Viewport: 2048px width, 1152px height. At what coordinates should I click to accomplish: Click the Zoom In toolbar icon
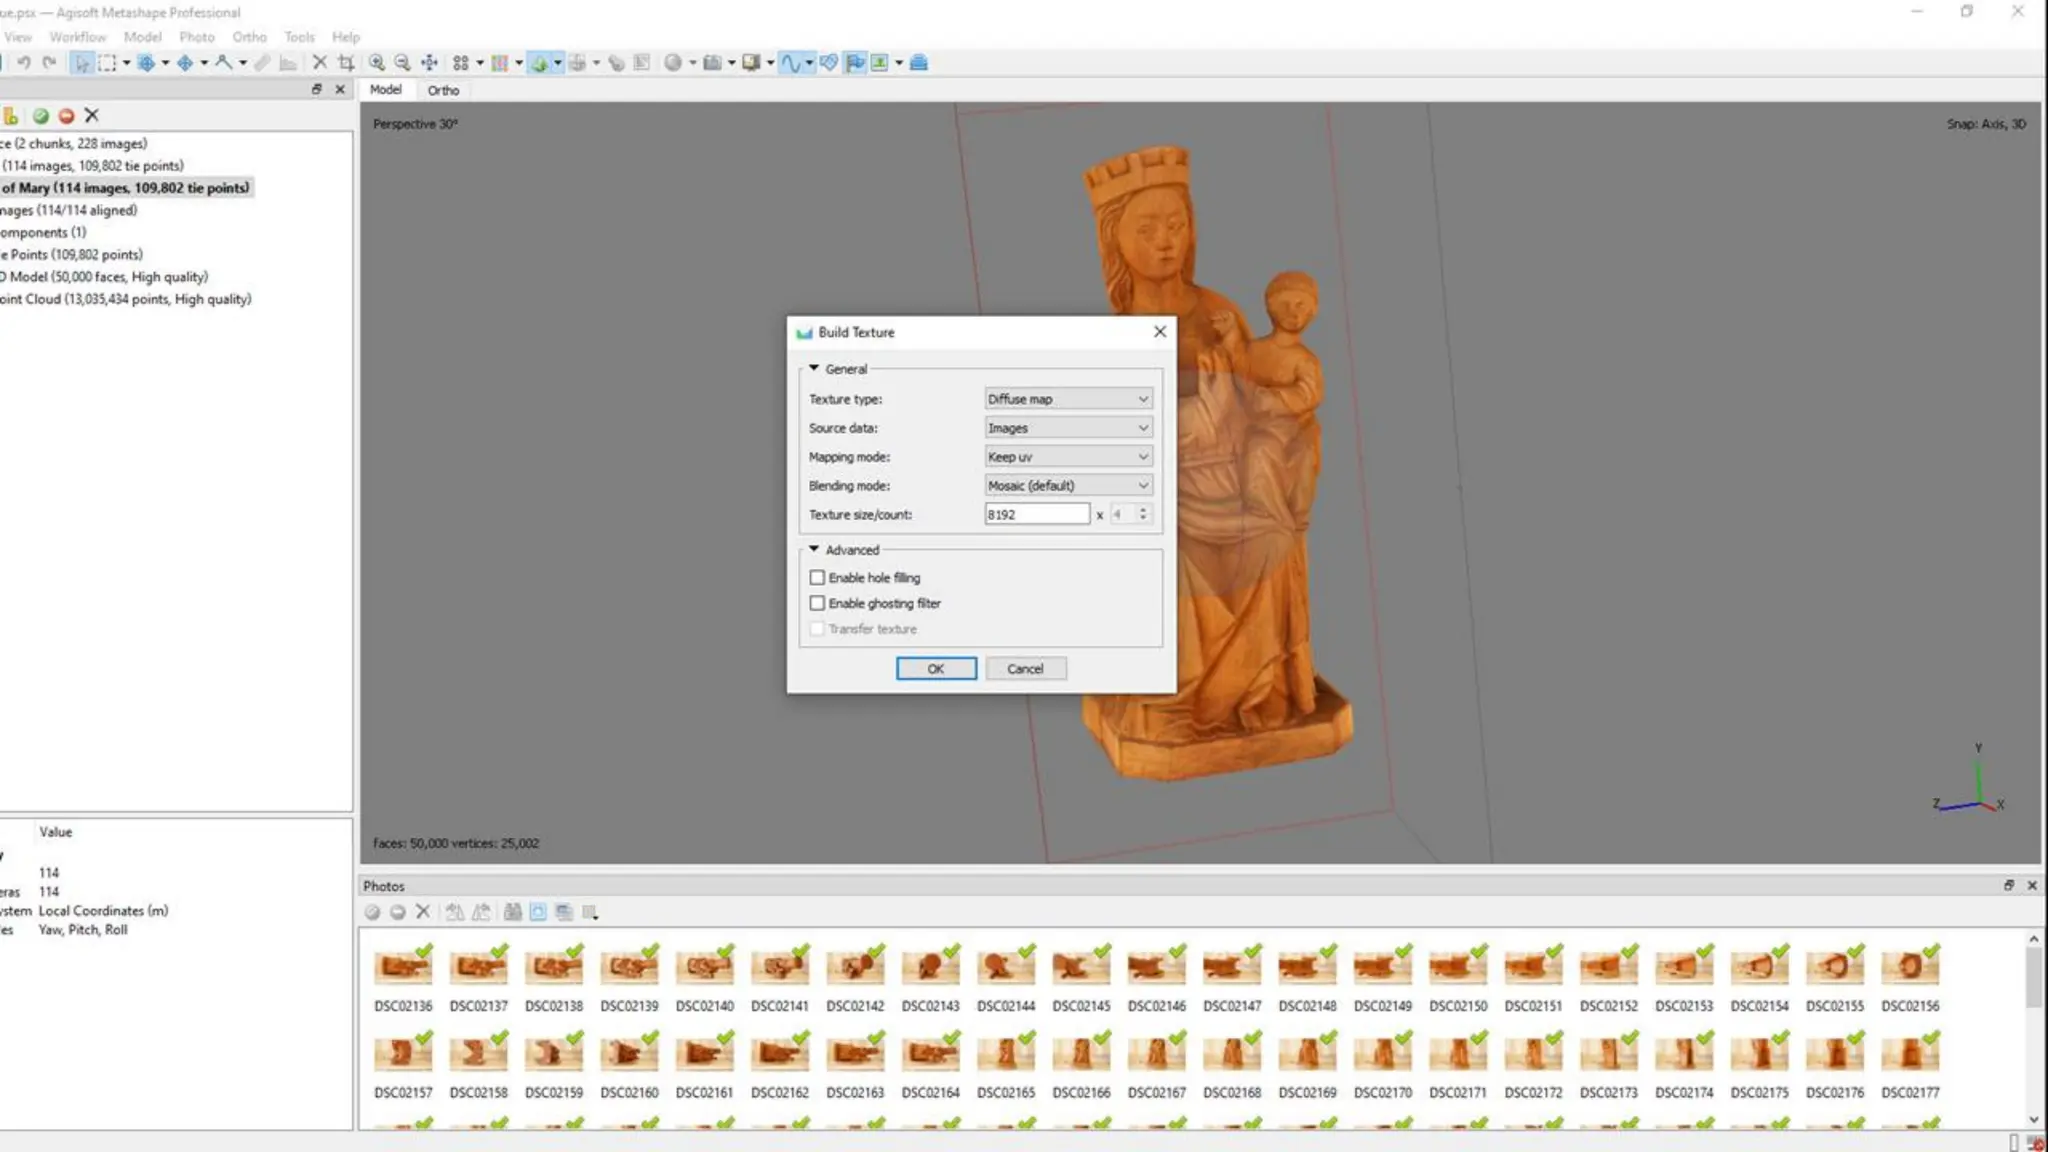coord(377,63)
